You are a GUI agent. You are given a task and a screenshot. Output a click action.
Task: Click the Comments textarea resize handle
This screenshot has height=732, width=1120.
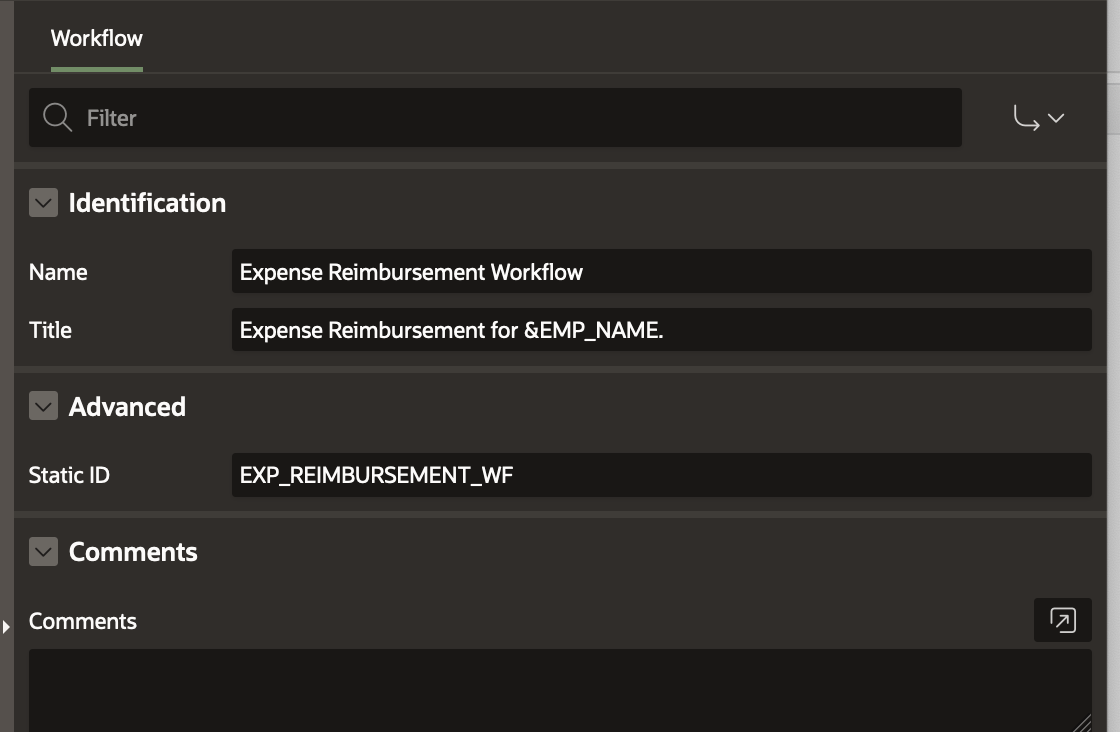pos(1082,722)
